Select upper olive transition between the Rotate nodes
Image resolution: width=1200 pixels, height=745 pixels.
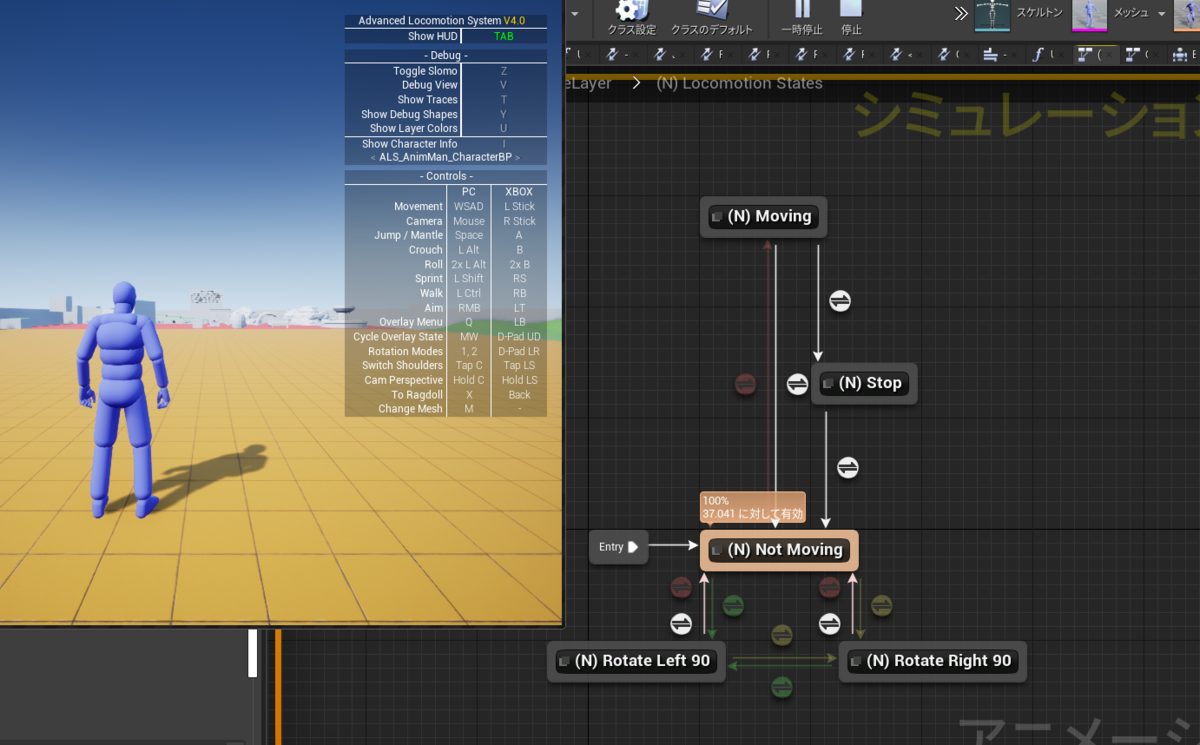point(782,635)
